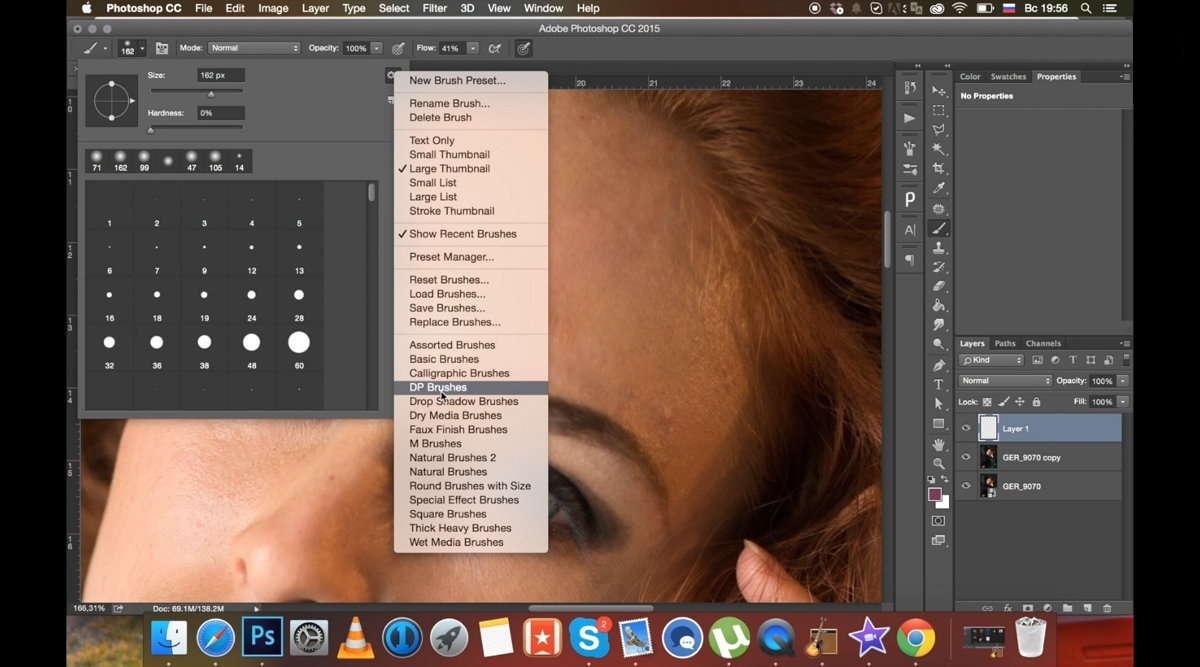Select the Magic Wand tool
The image size is (1200, 667).
click(x=938, y=149)
